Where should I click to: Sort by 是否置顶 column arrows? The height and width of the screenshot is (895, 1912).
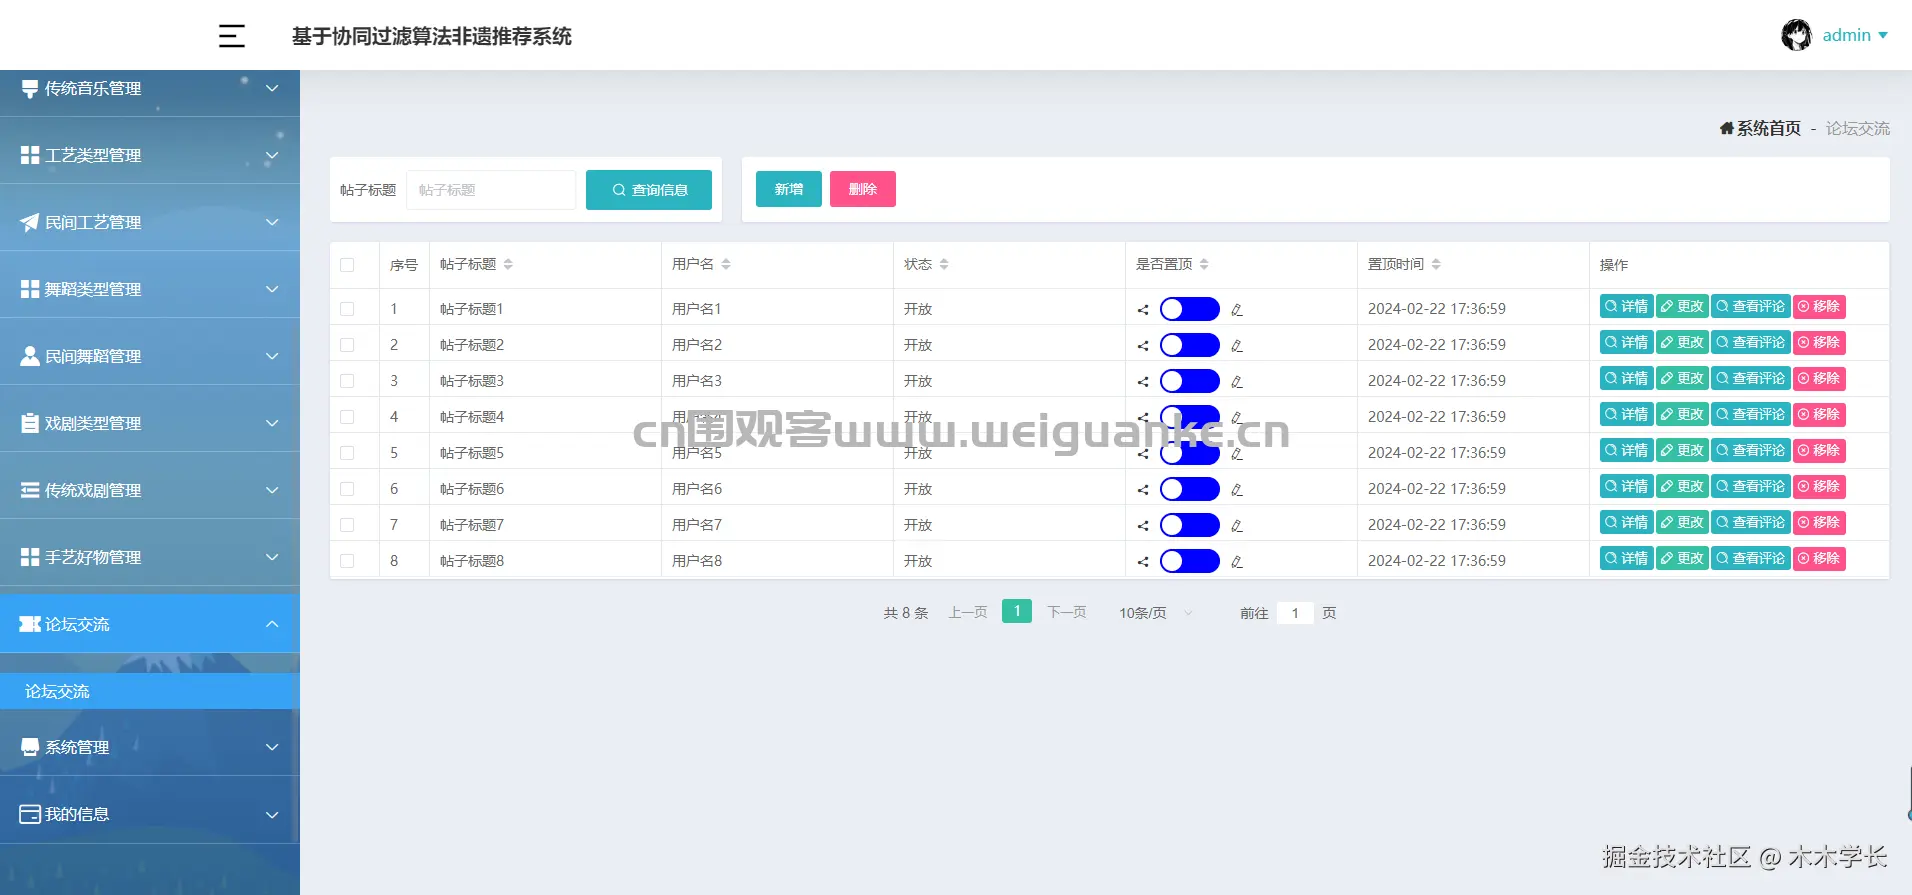tap(1204, 264)
